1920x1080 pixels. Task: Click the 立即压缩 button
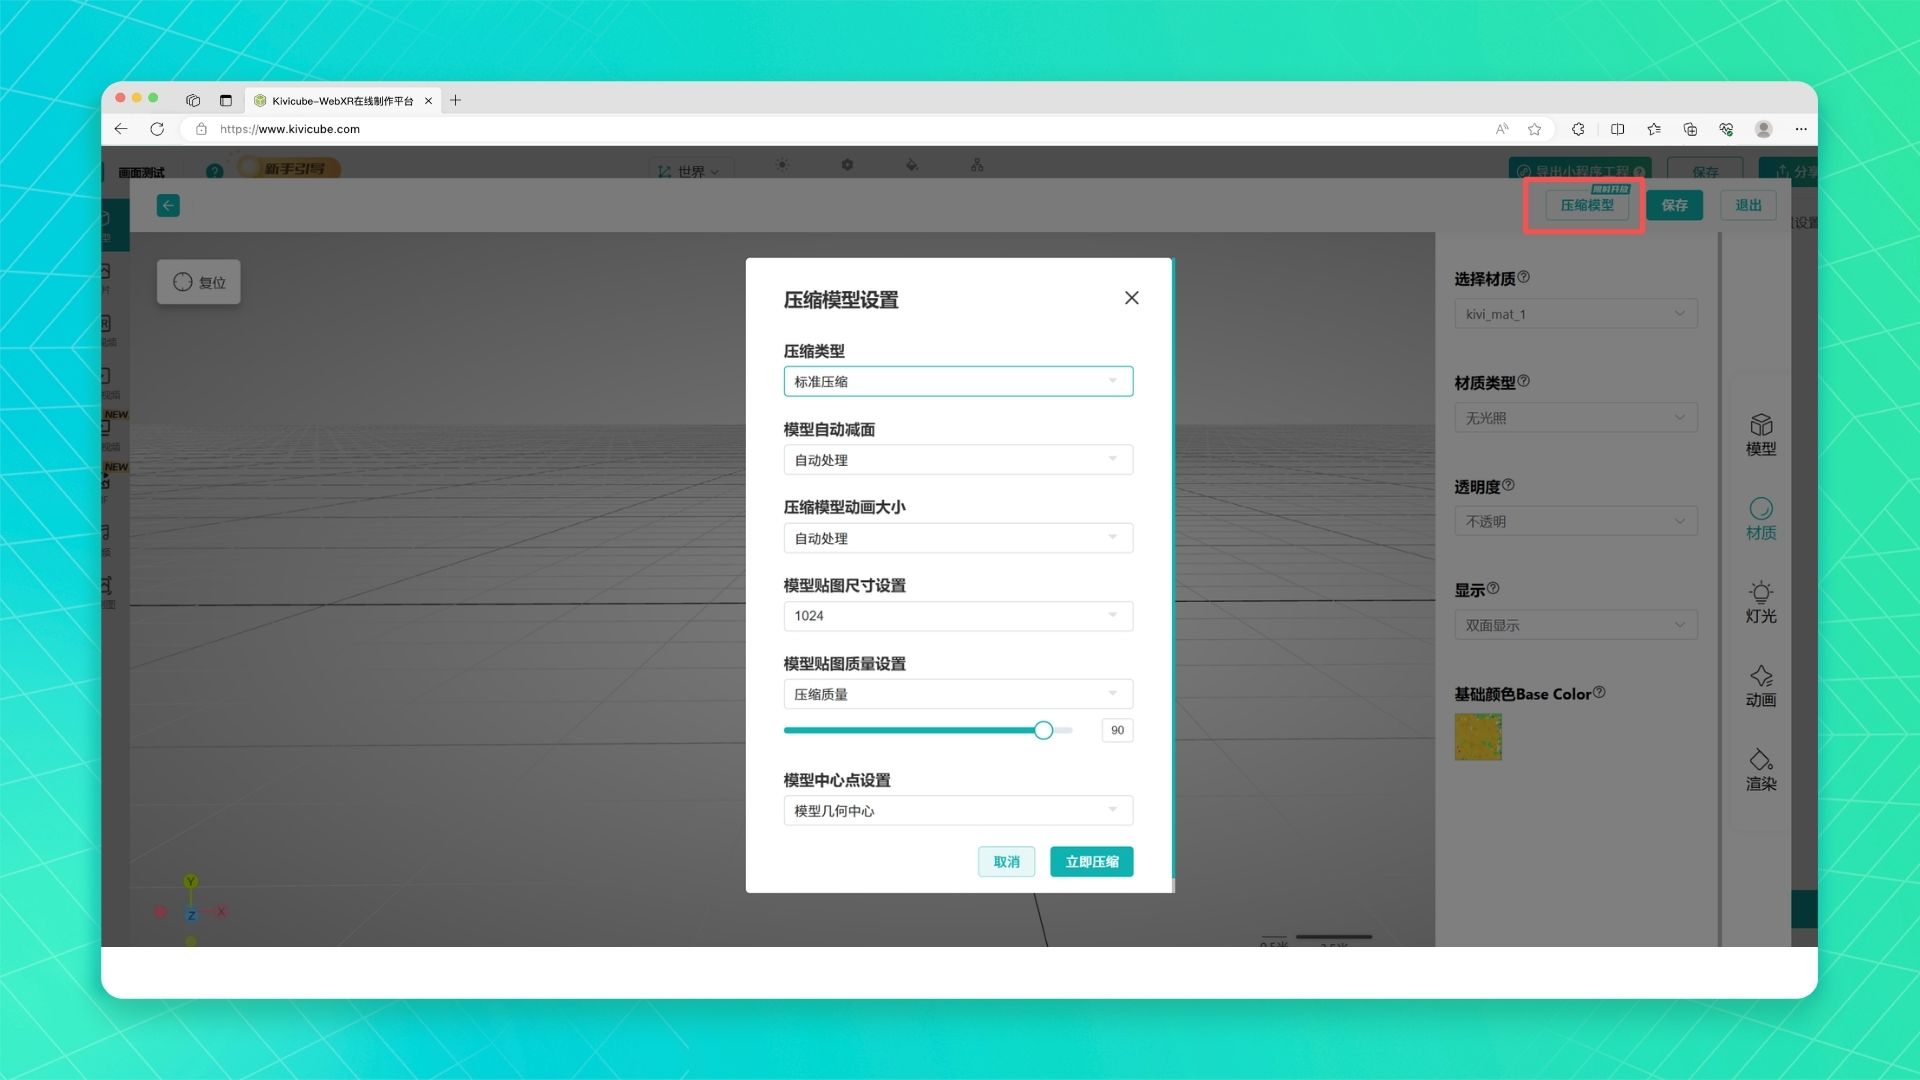1091,862
